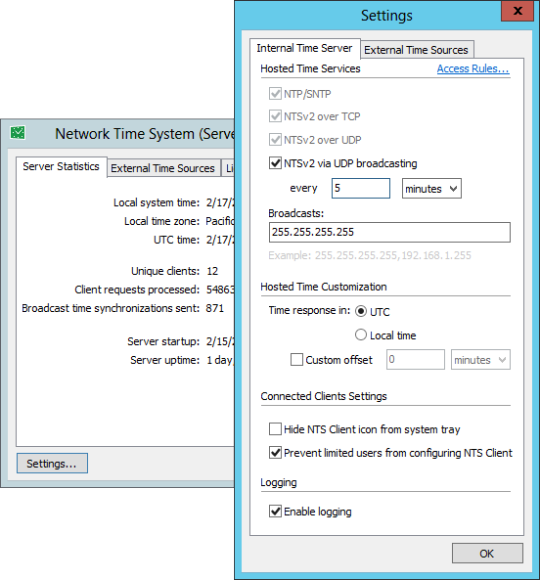540x580 pixels.
Task: Open the custom offset minutes dropdown
Action: click(480, 360)
